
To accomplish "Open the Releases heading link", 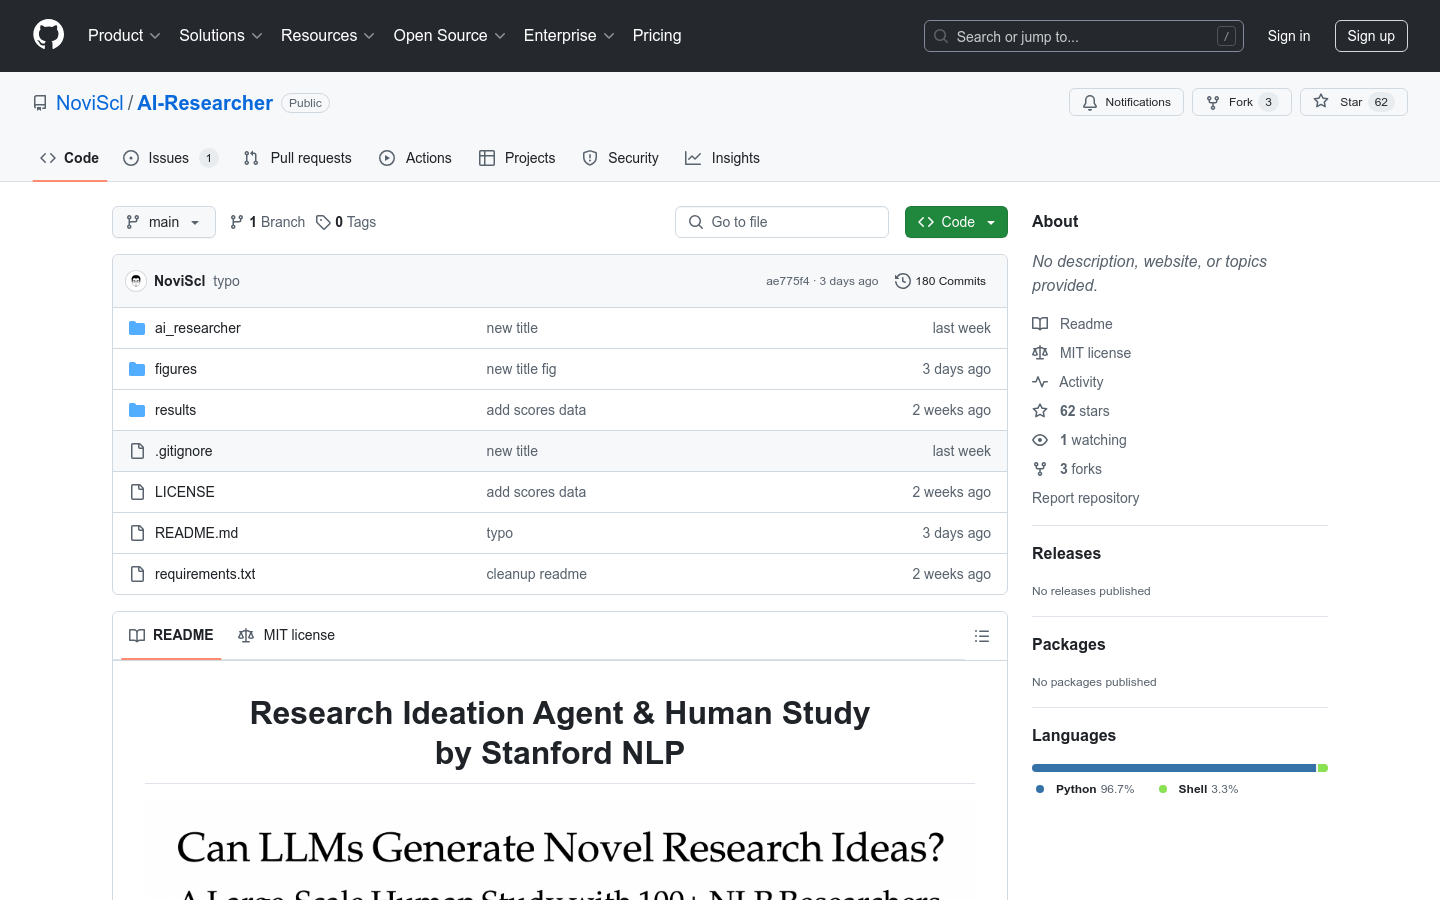I will (1066, 554).
